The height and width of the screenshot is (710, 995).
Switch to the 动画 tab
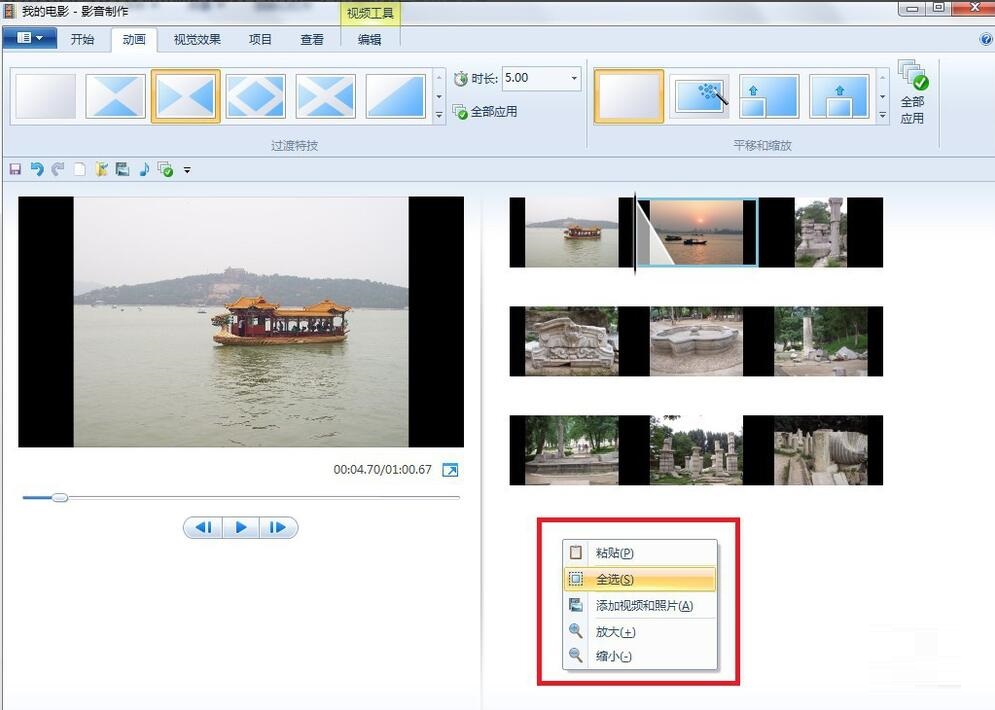tap(134, 39)
